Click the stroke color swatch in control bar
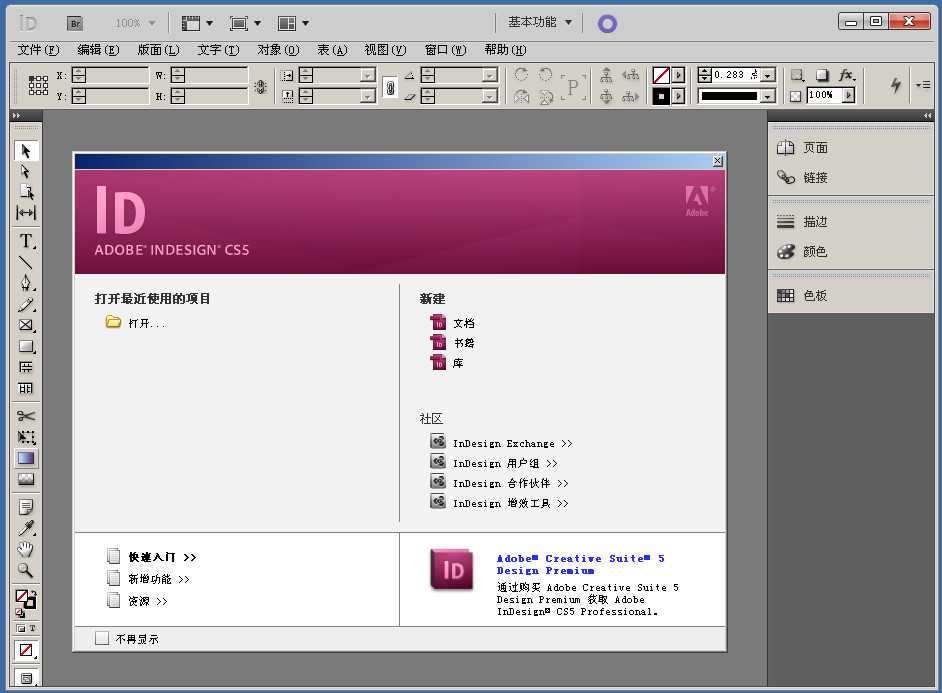942x693 pixels. [661, 96]
